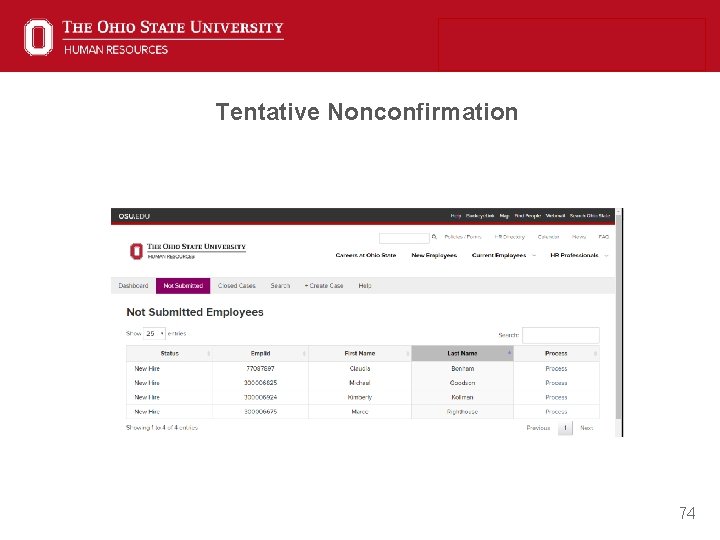Open the Search tab in the gray navigation bar
Screen dimensions: 720x540
point(280,286)
